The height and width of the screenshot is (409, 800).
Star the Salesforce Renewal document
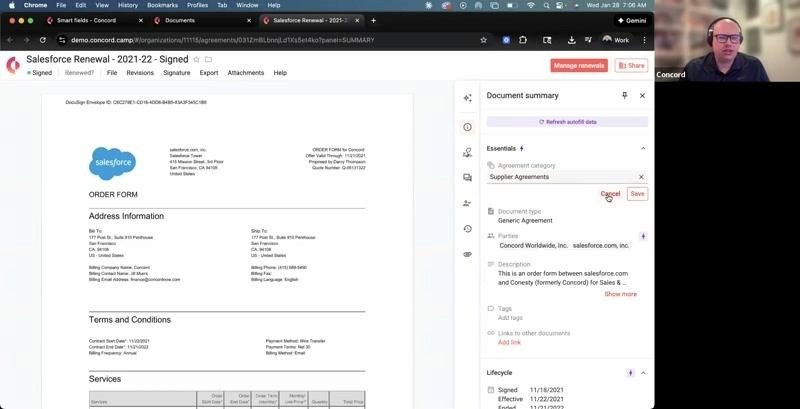coord(196,60)
